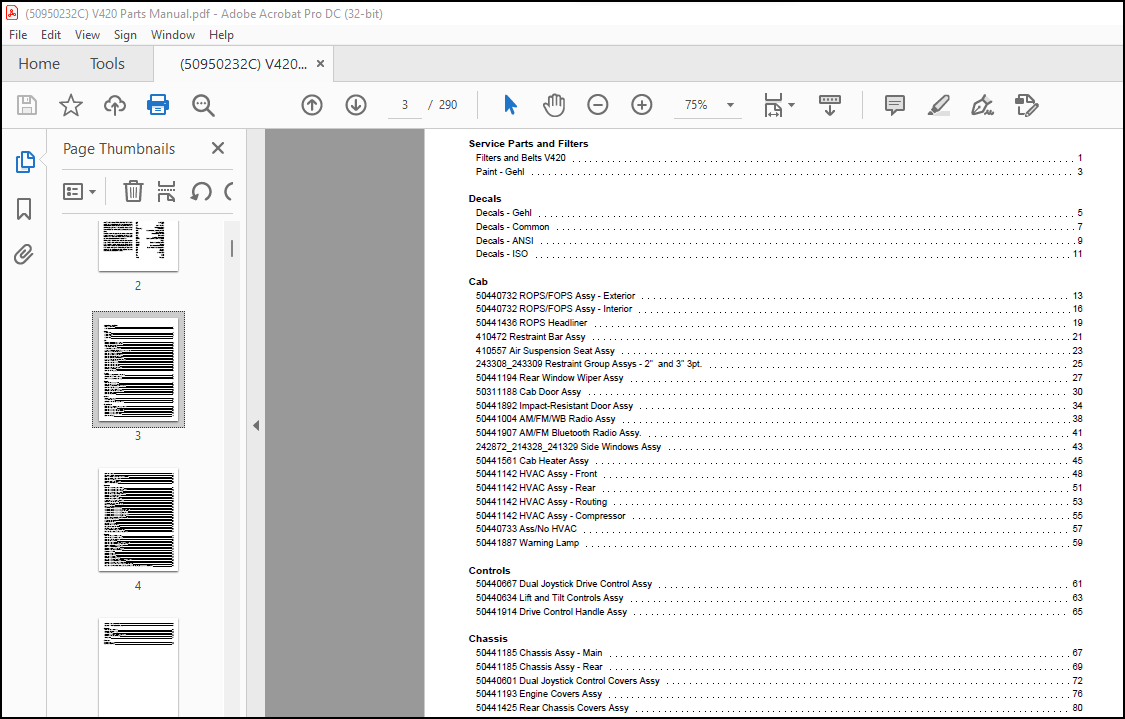Open the Window menu
The image size is (1125, 719).
173,34
